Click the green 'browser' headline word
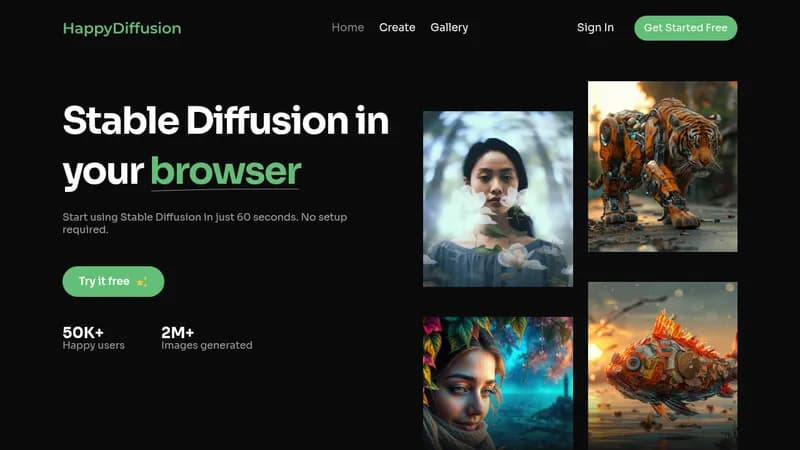800x450 pixels. point(226,171)
